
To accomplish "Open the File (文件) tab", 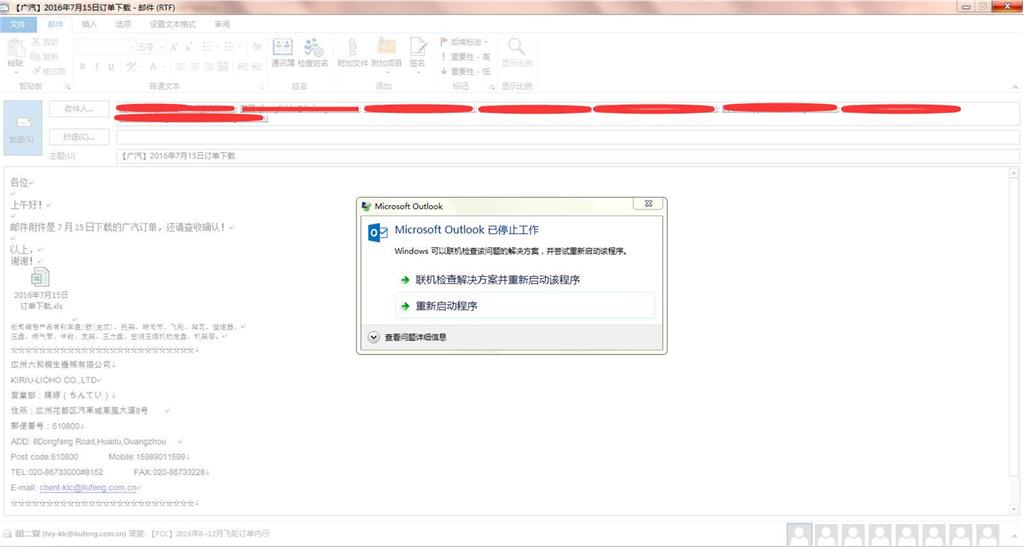I will coord(18,24).
